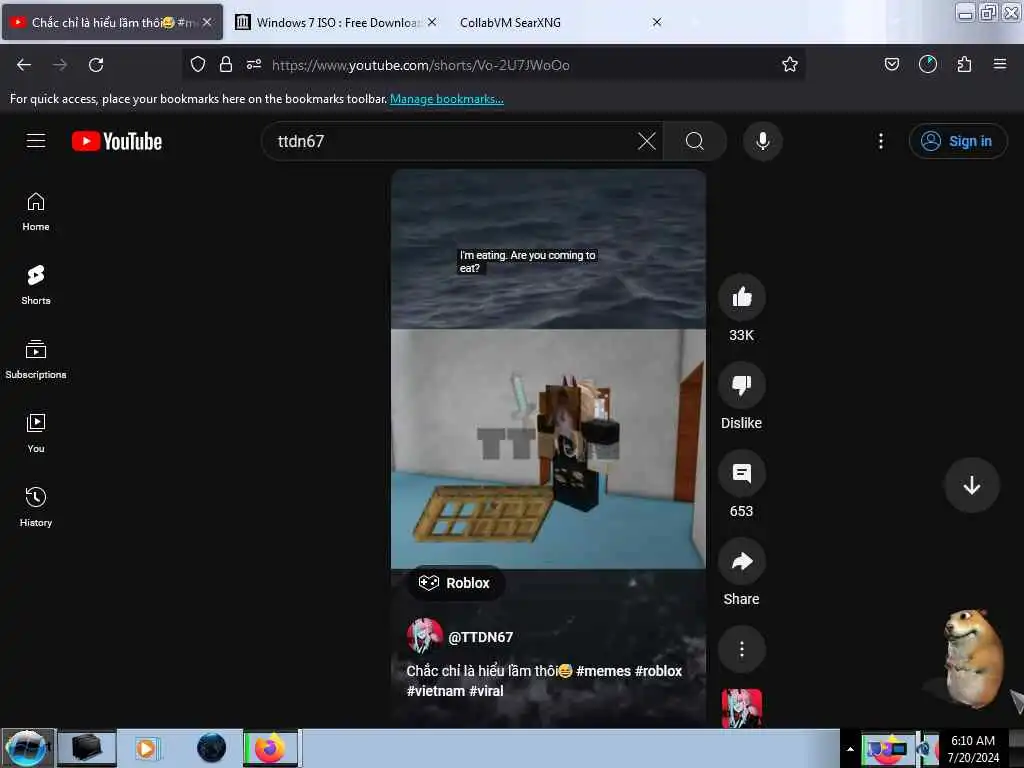
Task: Show hidden system tray icons
Action: pyautogui.click(x=850, y=749)
